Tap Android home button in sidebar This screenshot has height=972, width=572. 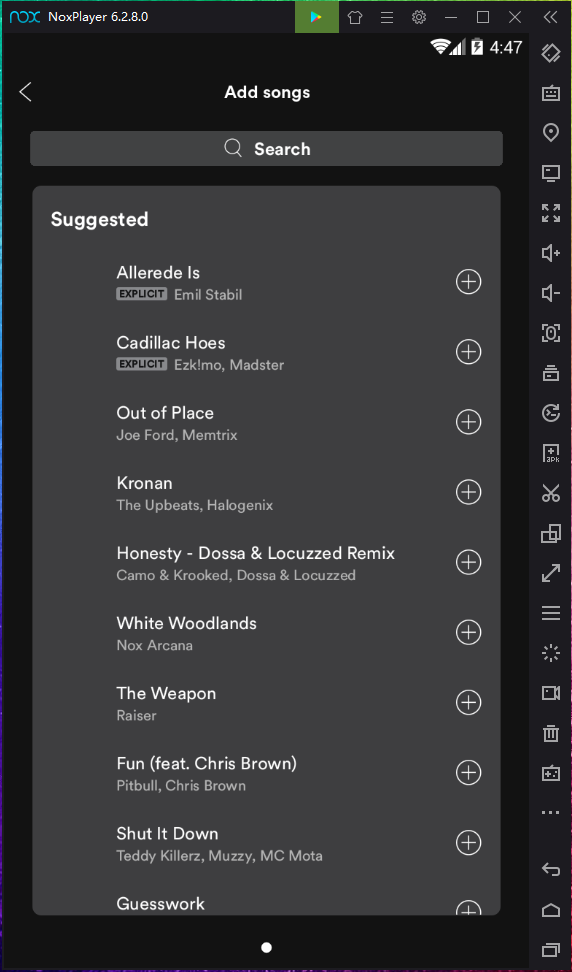[x=550, y=909]
